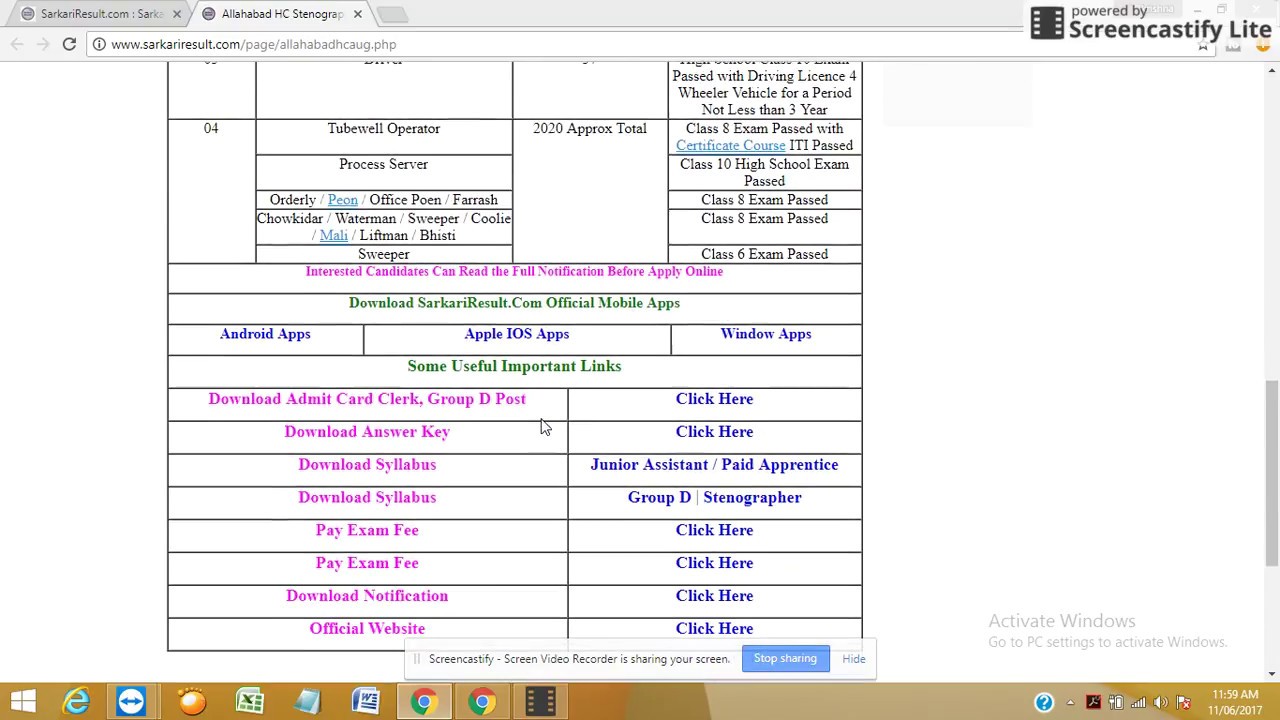The image size is (1280, 720).
Task: Open Word from the taskbar
Action: click(365, 701)
